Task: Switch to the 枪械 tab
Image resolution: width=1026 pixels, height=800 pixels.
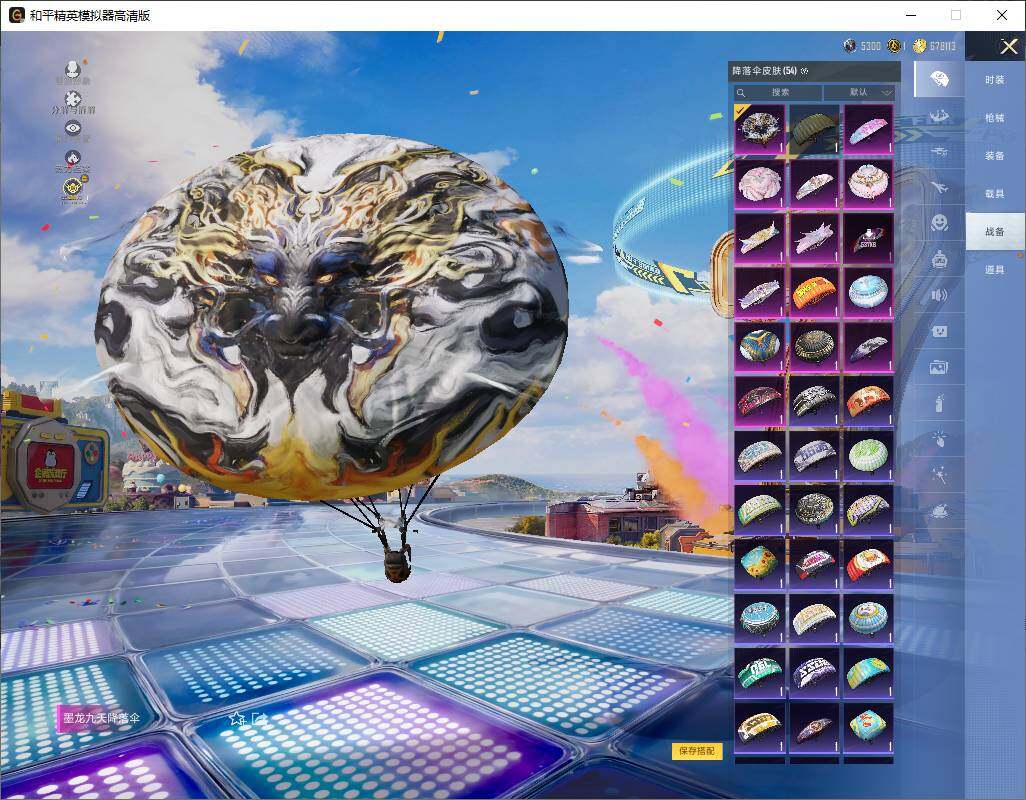Action: click(x=995, y=118)
